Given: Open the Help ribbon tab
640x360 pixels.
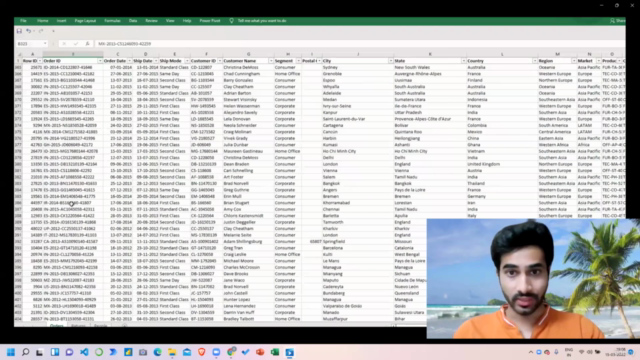Looking at the screenshot, I should (x=187, y=20).
